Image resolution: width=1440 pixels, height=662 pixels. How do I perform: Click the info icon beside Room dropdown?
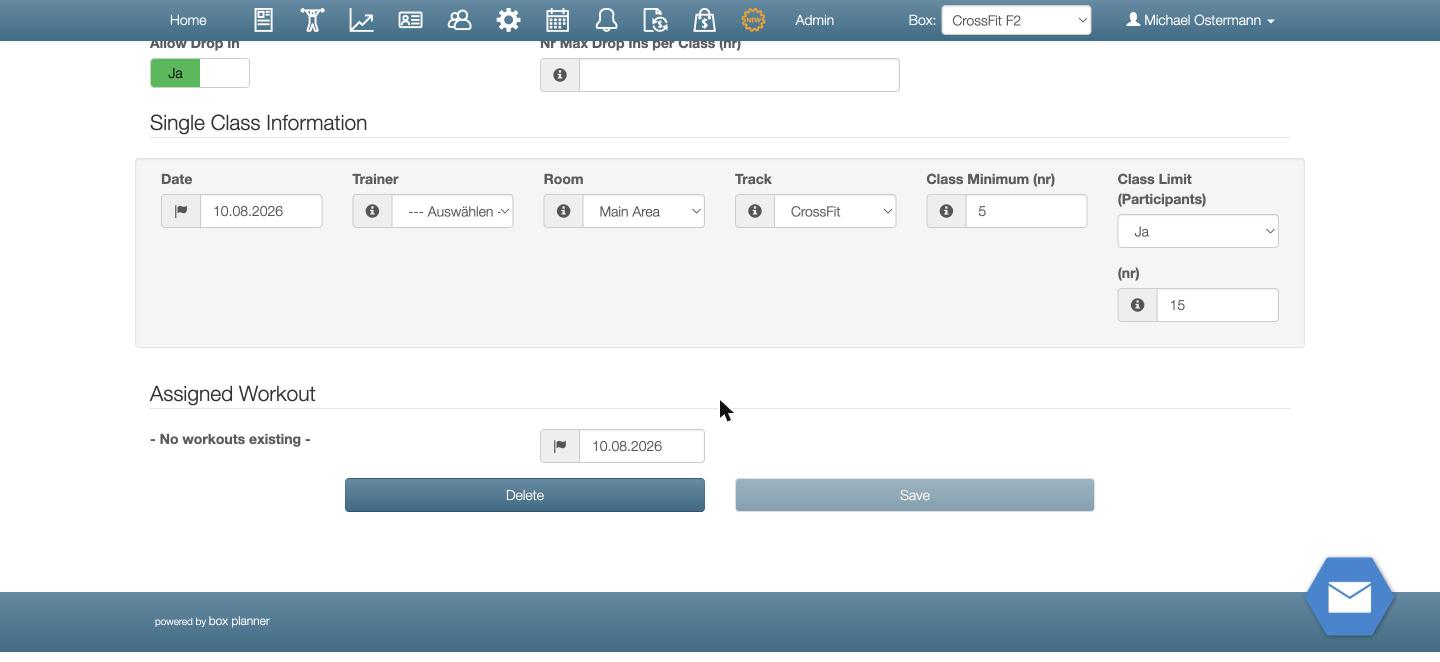coord(563,211)
